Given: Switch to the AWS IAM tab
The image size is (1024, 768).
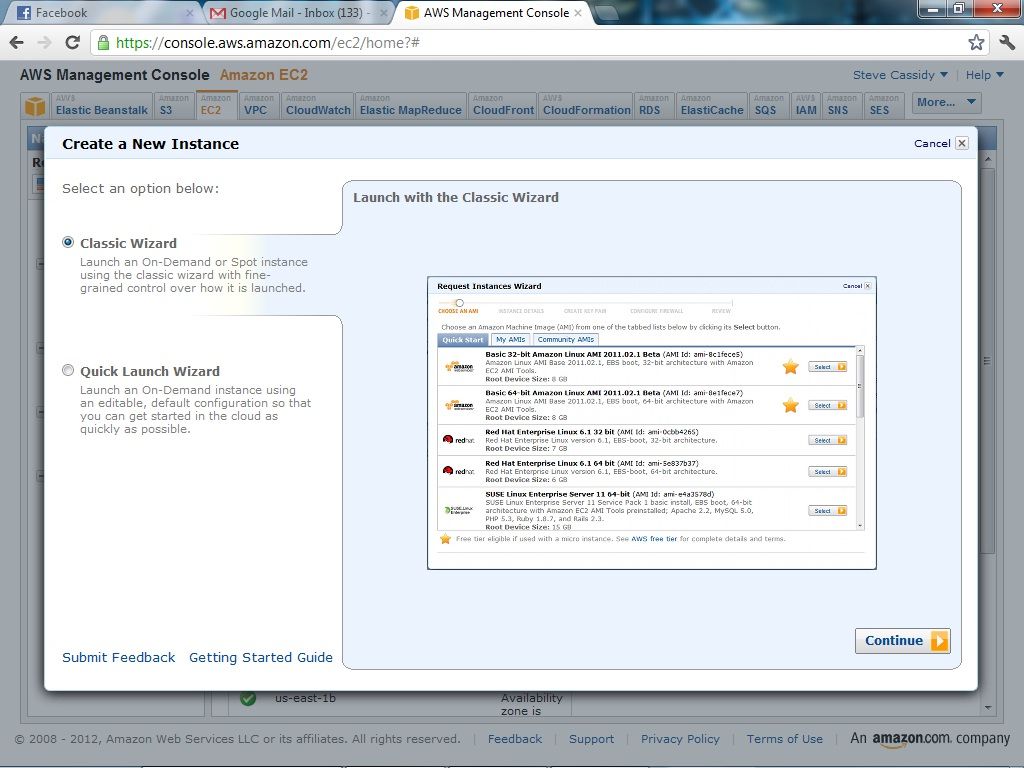Looking at the screenshot, I should coord(806,106).
